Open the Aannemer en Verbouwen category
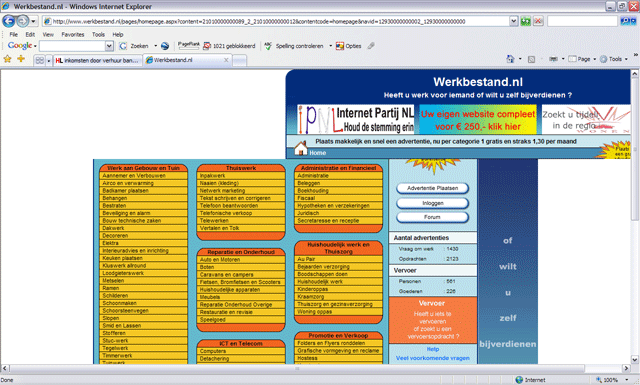This screenshot has height=385, width=640. 134,176
